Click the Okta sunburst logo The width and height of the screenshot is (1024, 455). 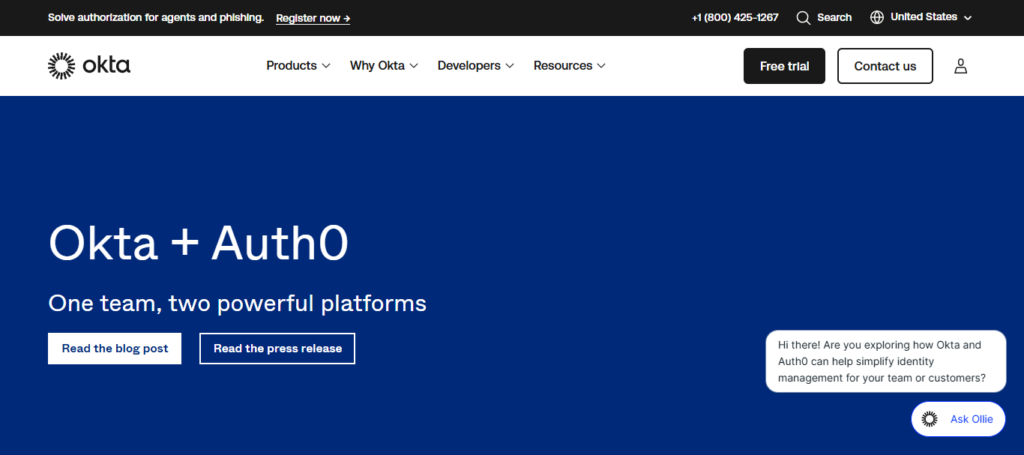click(x=62, y=66)
